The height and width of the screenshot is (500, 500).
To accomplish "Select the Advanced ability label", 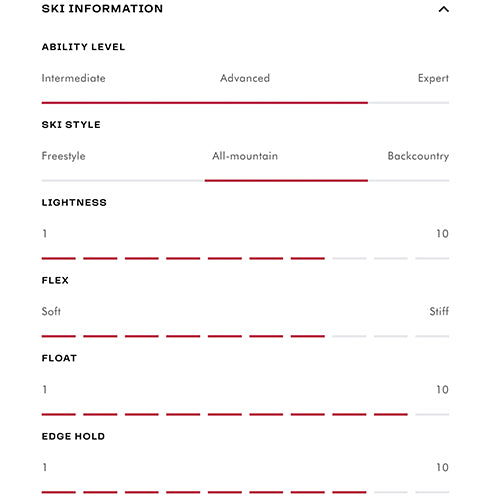I will click(245, 78).
